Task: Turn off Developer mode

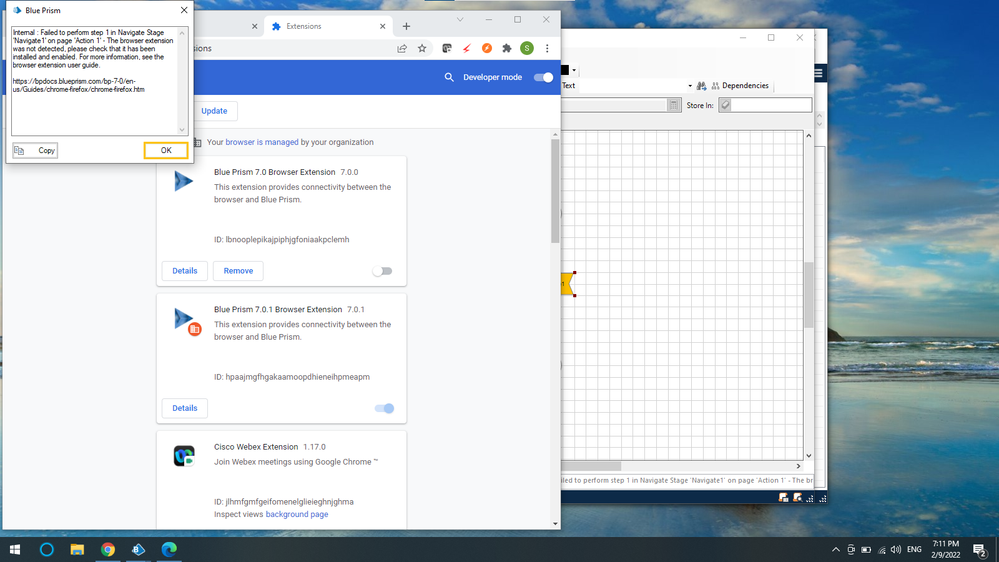Action: [x=543, y=77]
